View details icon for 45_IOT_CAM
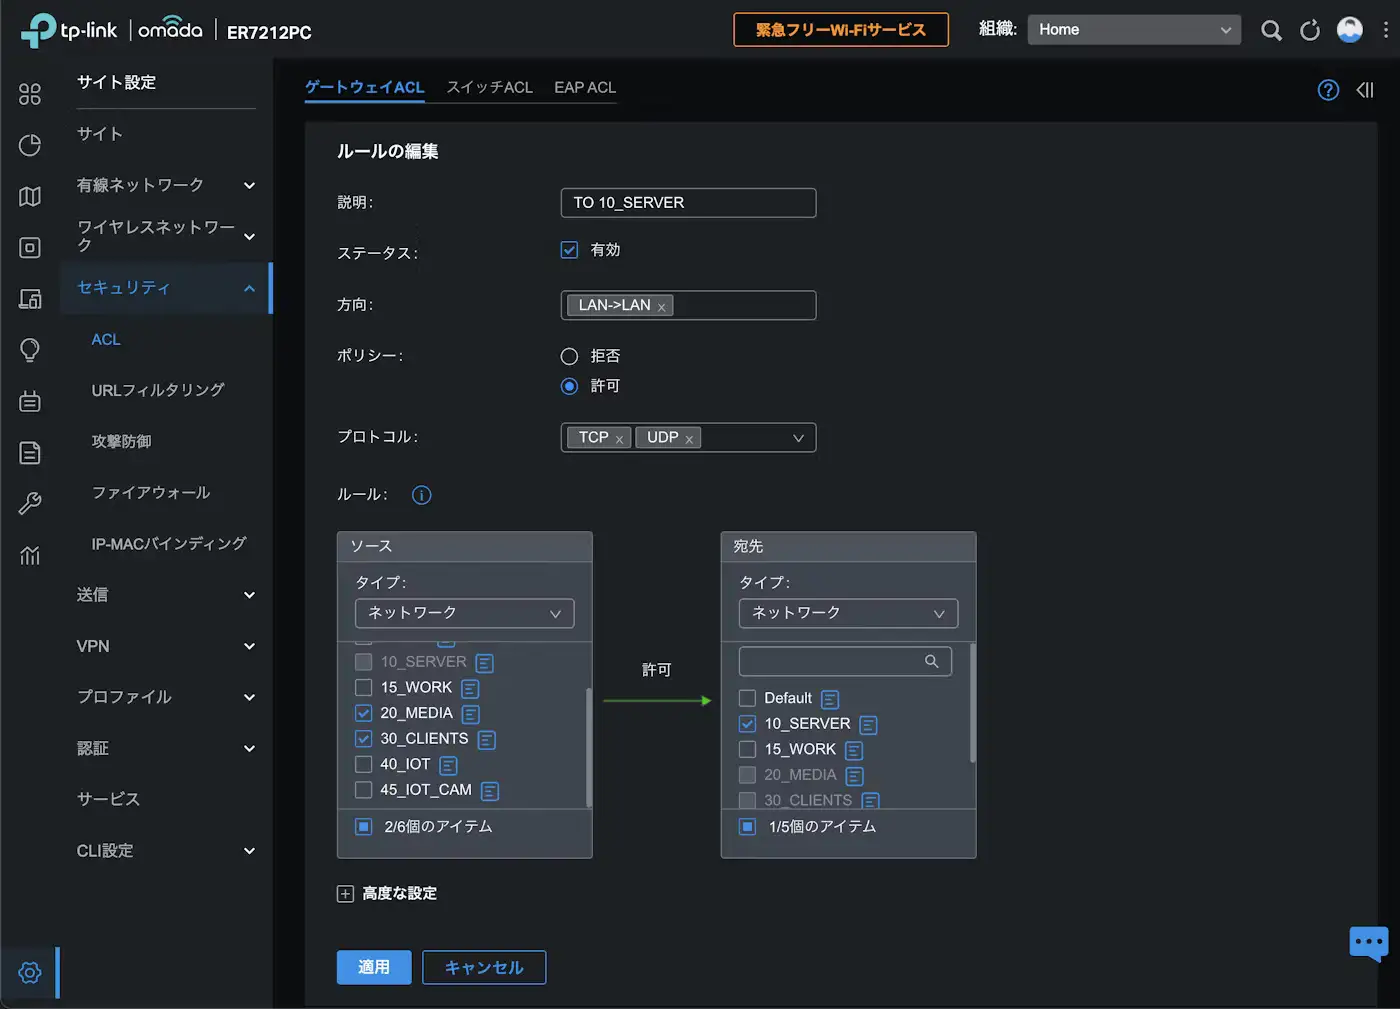 (x=490, y=791)
